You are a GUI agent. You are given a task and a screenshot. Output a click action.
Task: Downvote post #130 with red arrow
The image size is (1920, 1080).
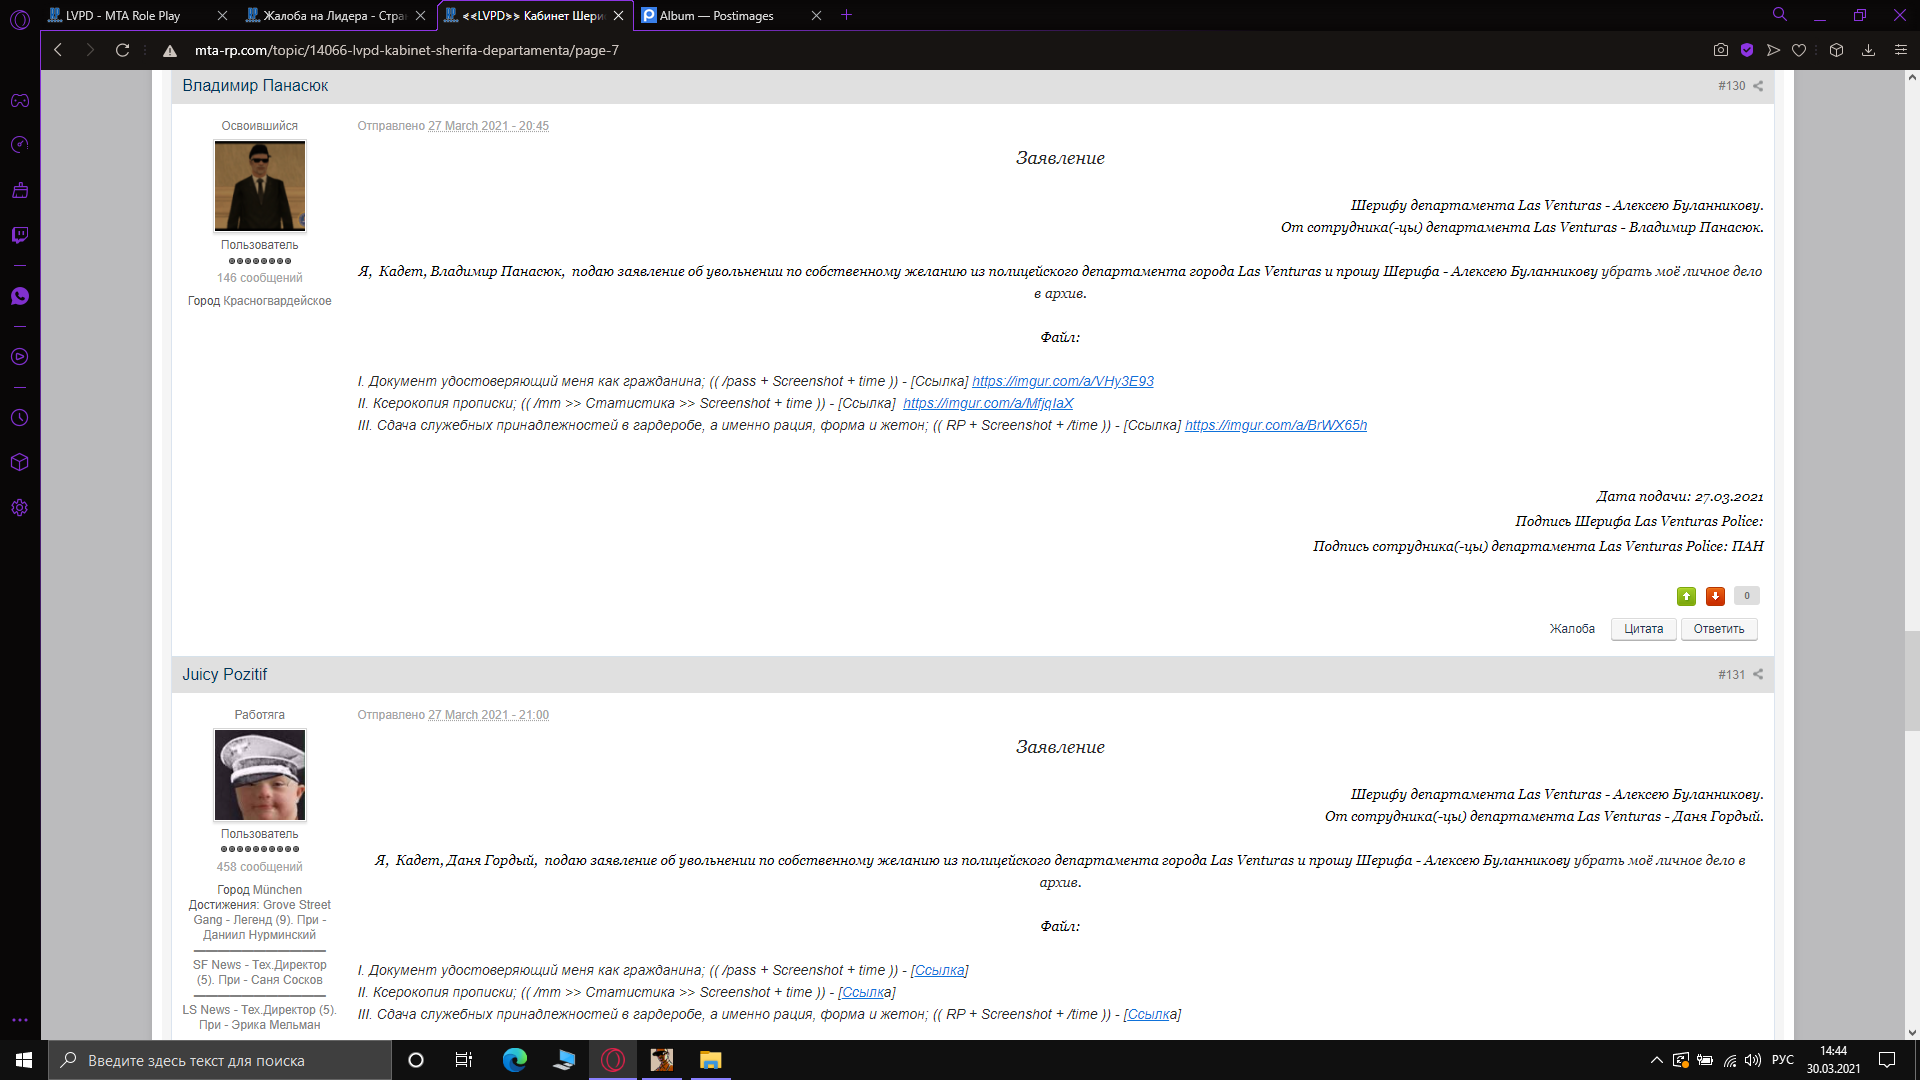[1715, 596]
